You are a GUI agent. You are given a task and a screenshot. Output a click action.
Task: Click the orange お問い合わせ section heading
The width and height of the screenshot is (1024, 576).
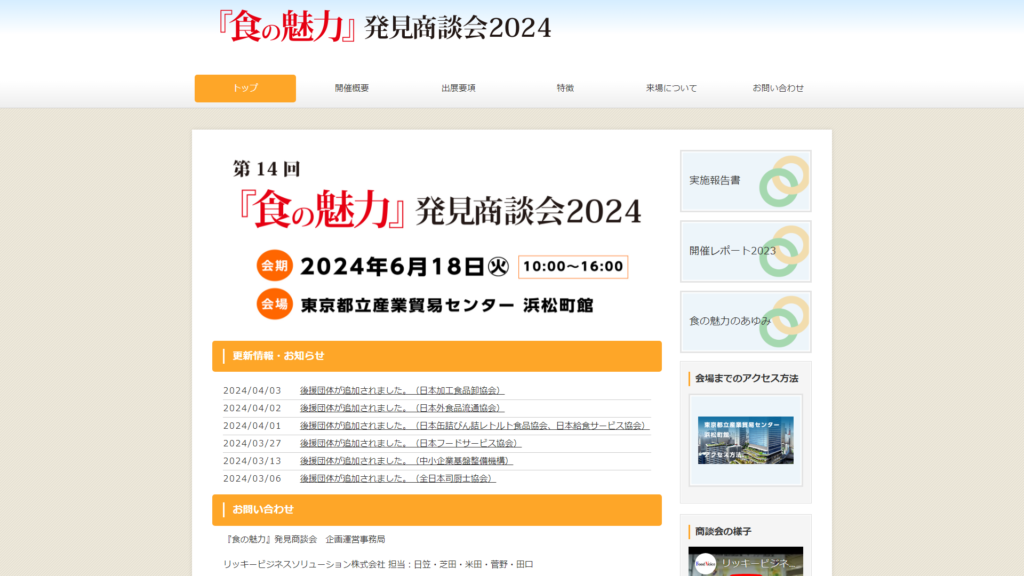click(x=437, y=510)
